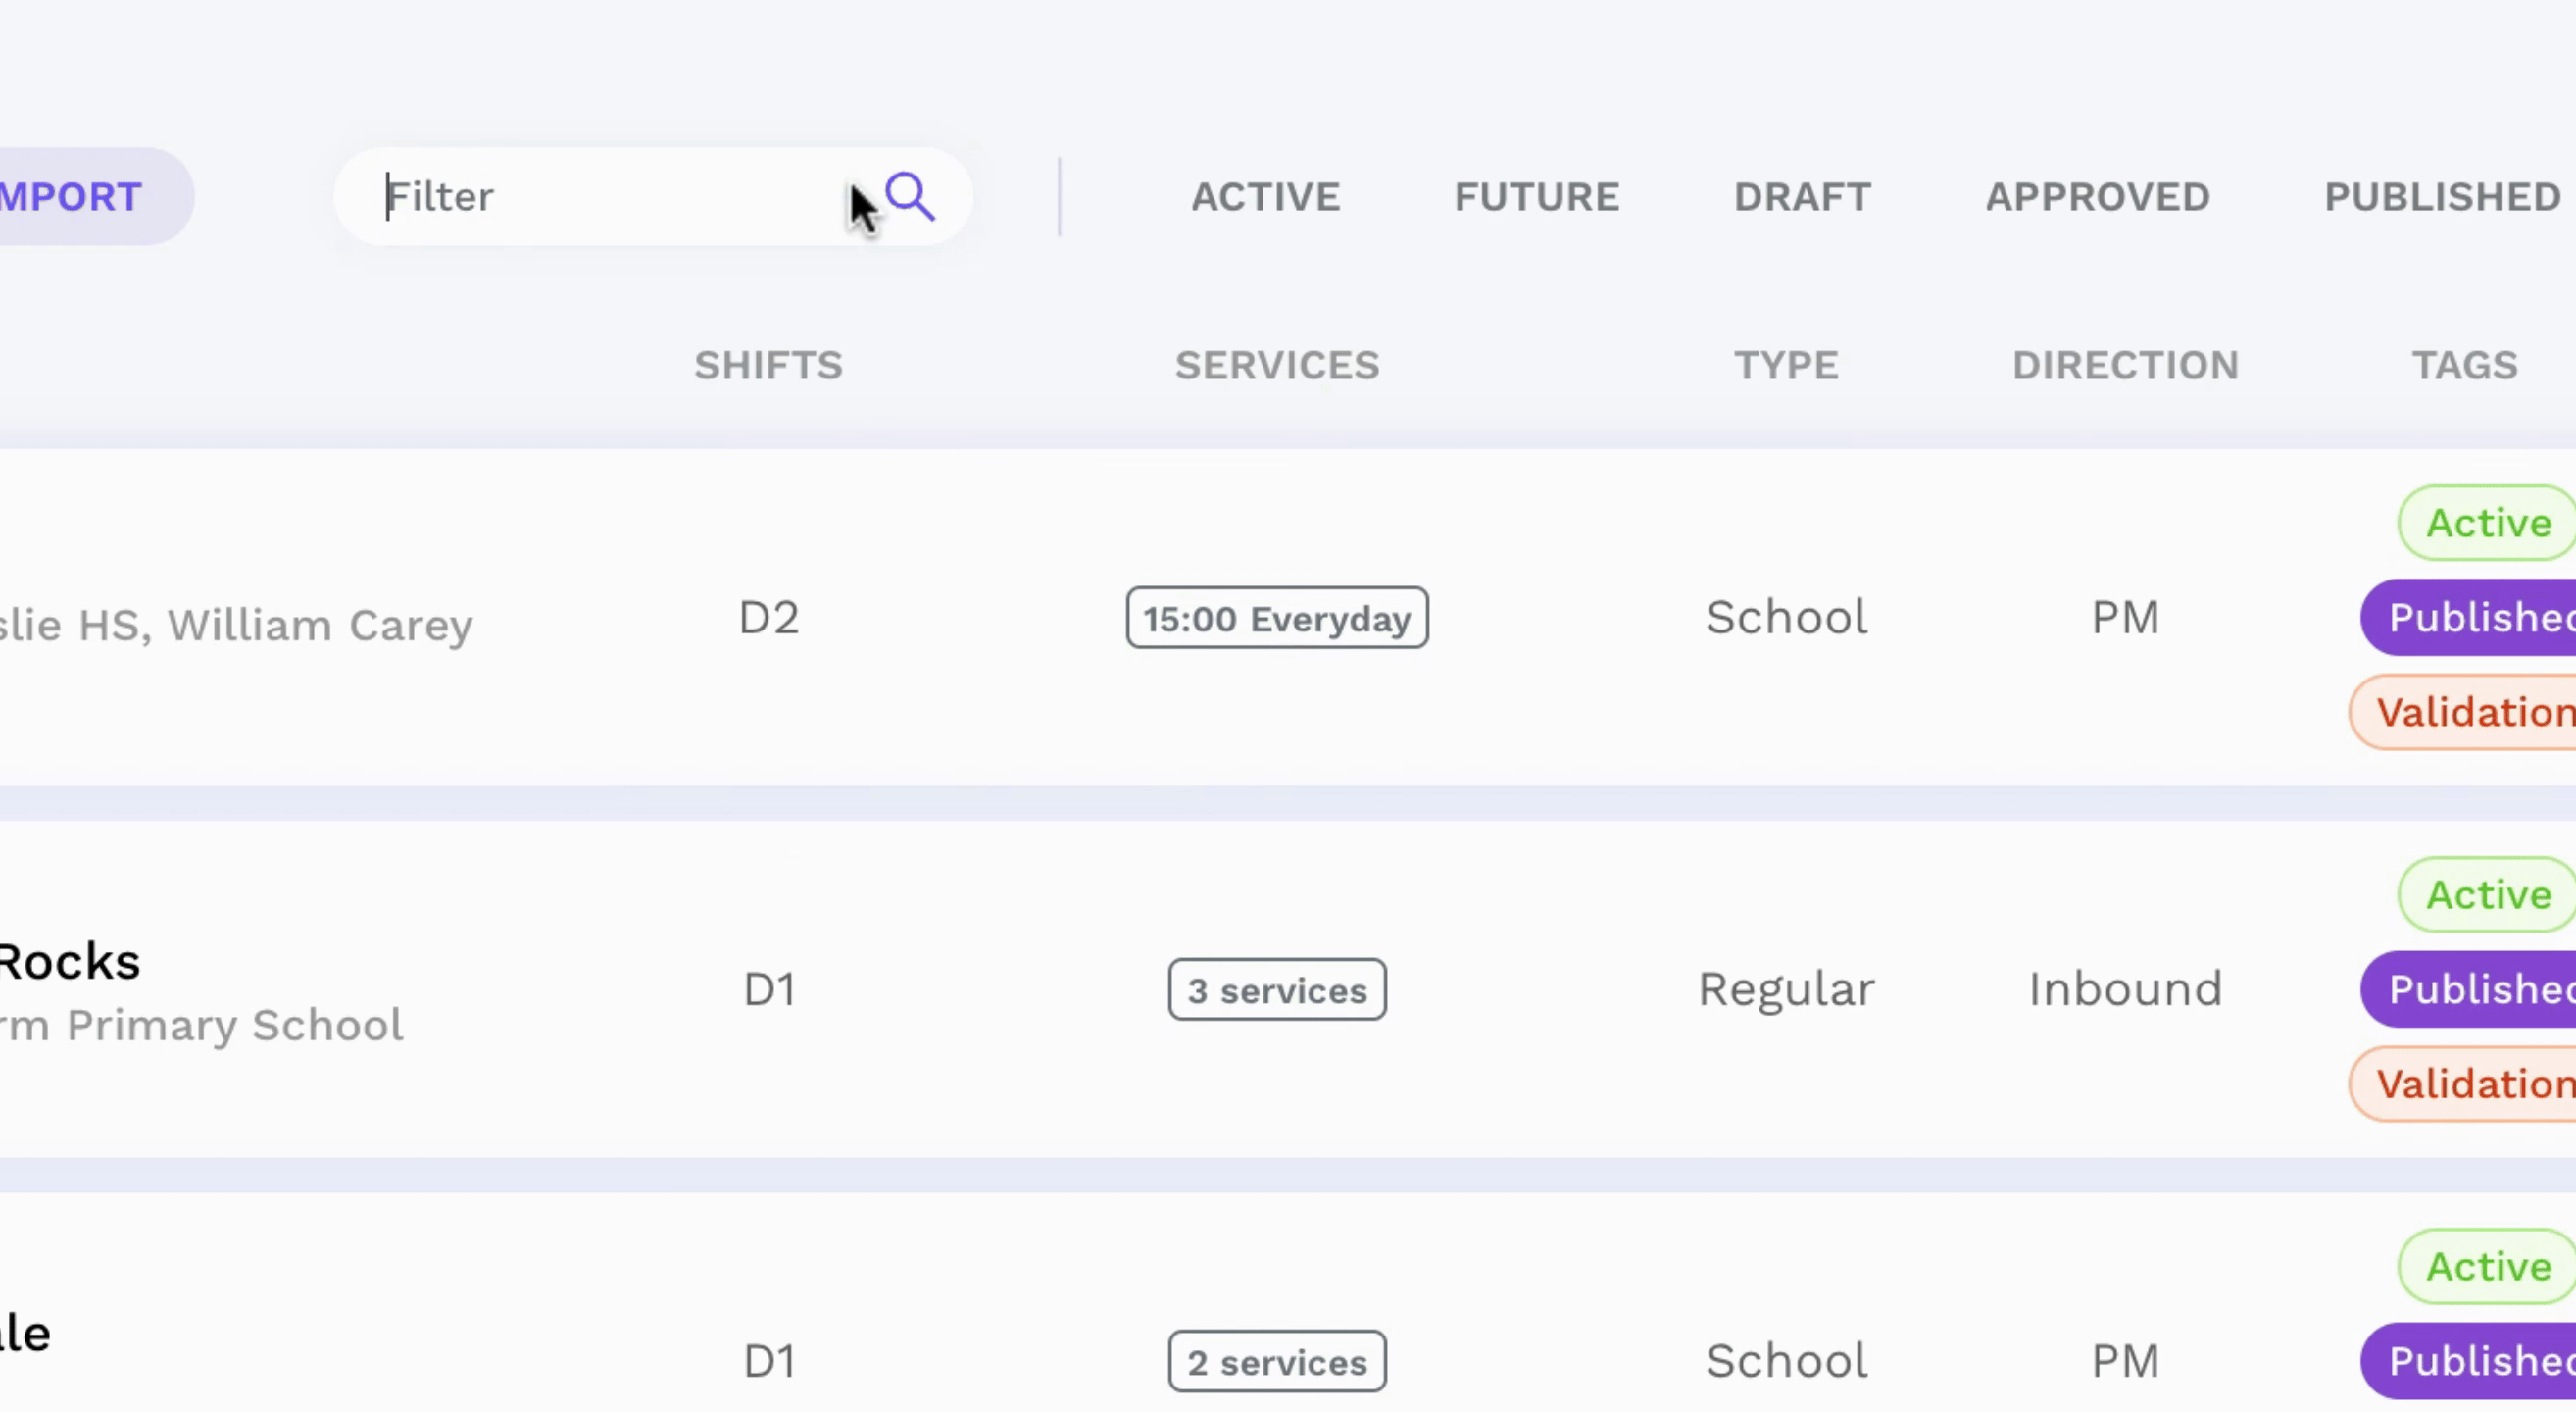Expand the 2 services badge
The height and width of the screenshot is (1412, 2576).
1277,1361
